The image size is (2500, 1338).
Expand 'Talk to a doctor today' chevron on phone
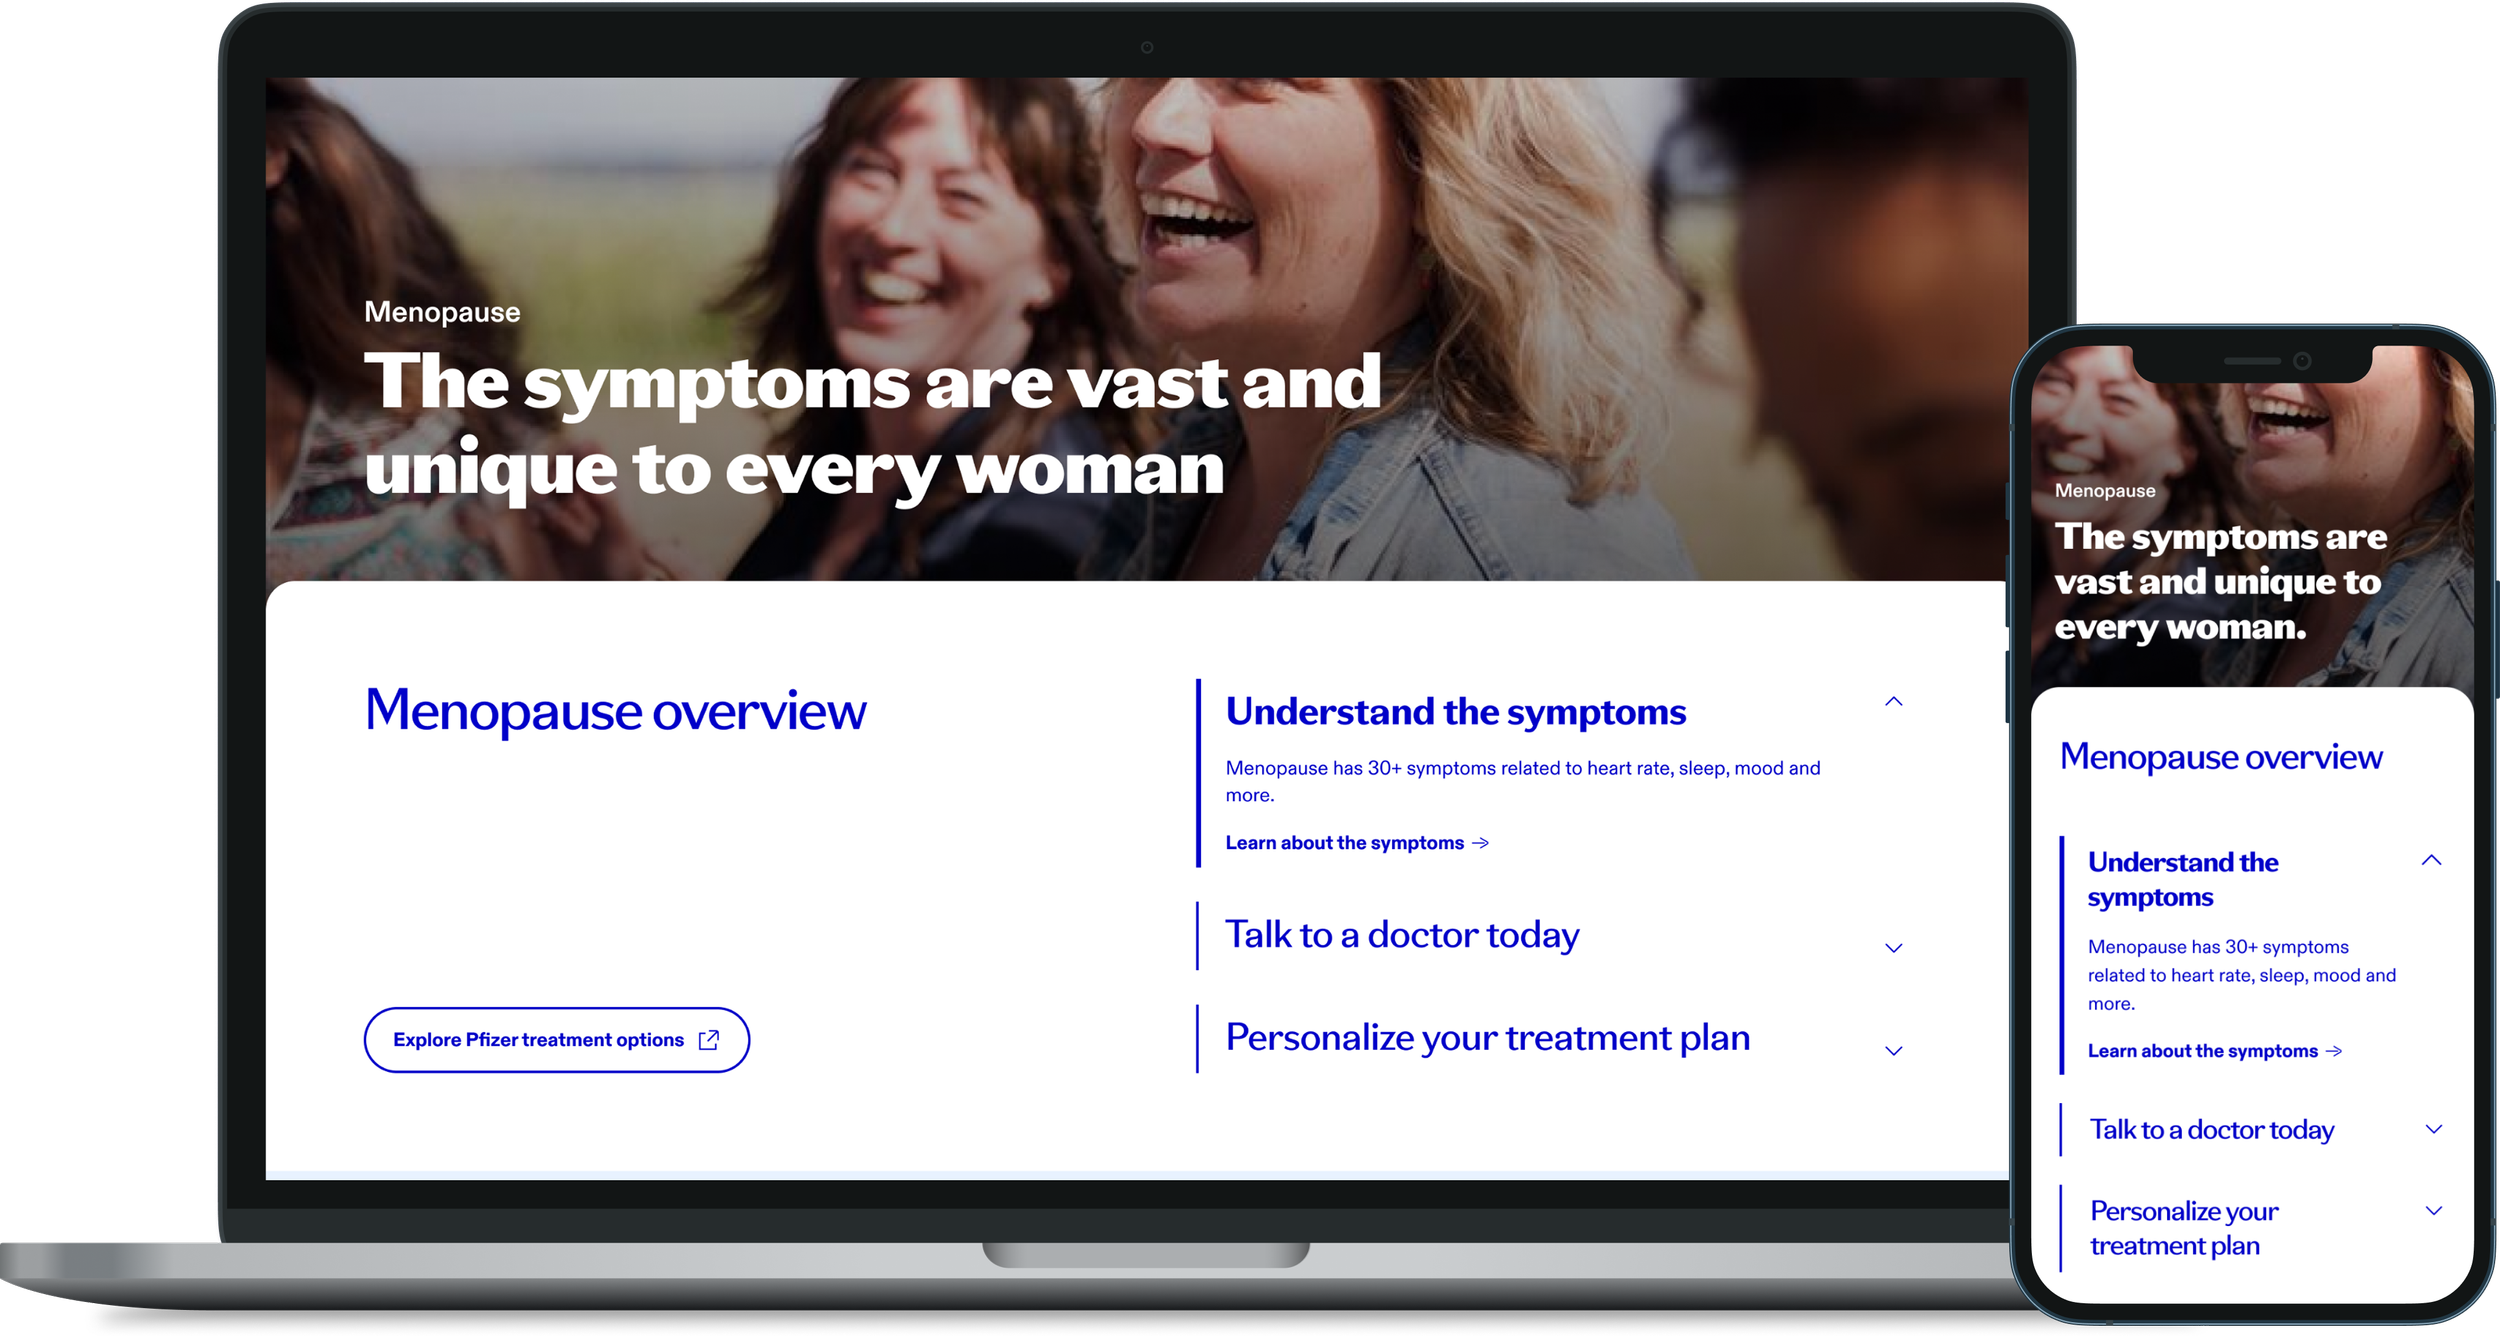point(2433,1129)
